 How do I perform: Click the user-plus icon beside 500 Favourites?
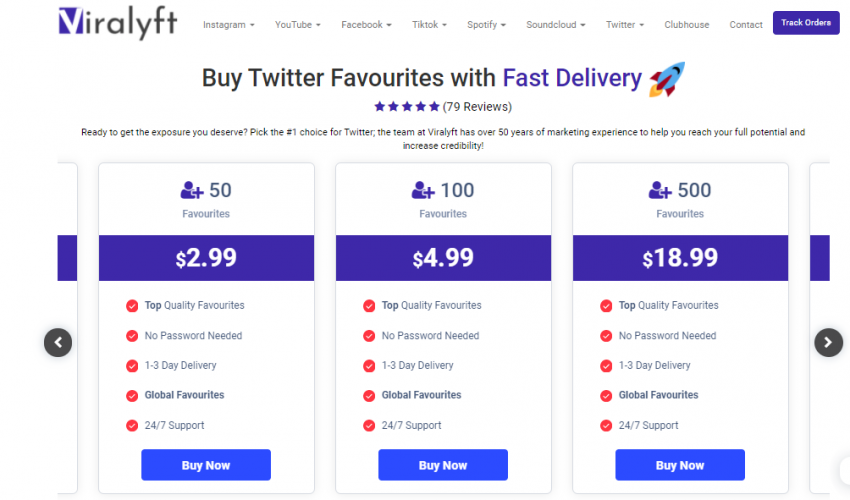coord(660,190)
